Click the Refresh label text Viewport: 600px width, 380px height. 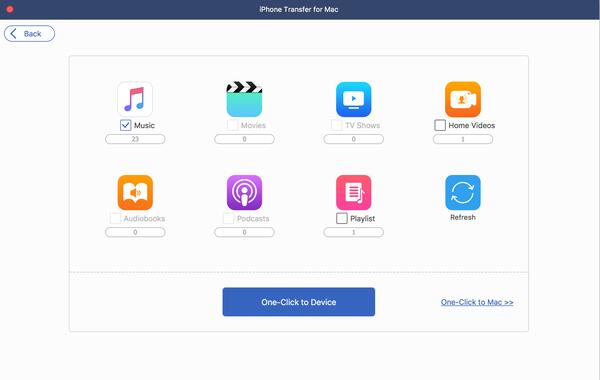click(x=463, y=217)
